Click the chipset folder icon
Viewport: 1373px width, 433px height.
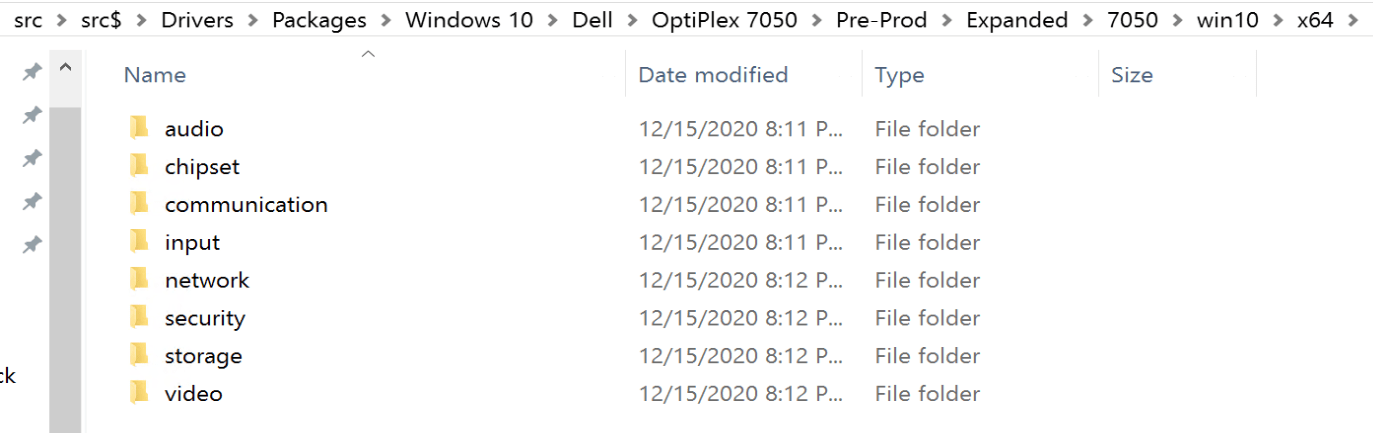point(139,166)
